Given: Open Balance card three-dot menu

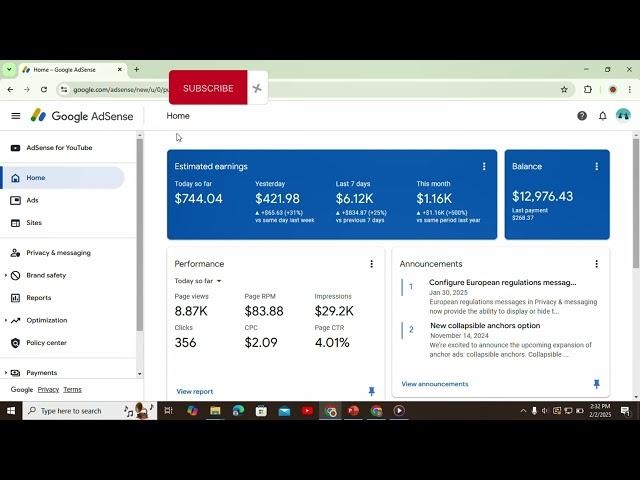Looking at the screenshot, I should (x=596, y=166).
